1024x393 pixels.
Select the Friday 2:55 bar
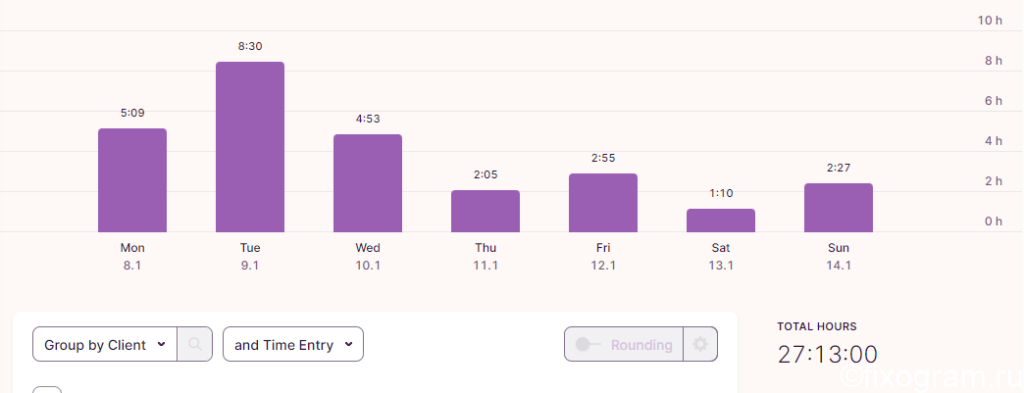(603, 202)
